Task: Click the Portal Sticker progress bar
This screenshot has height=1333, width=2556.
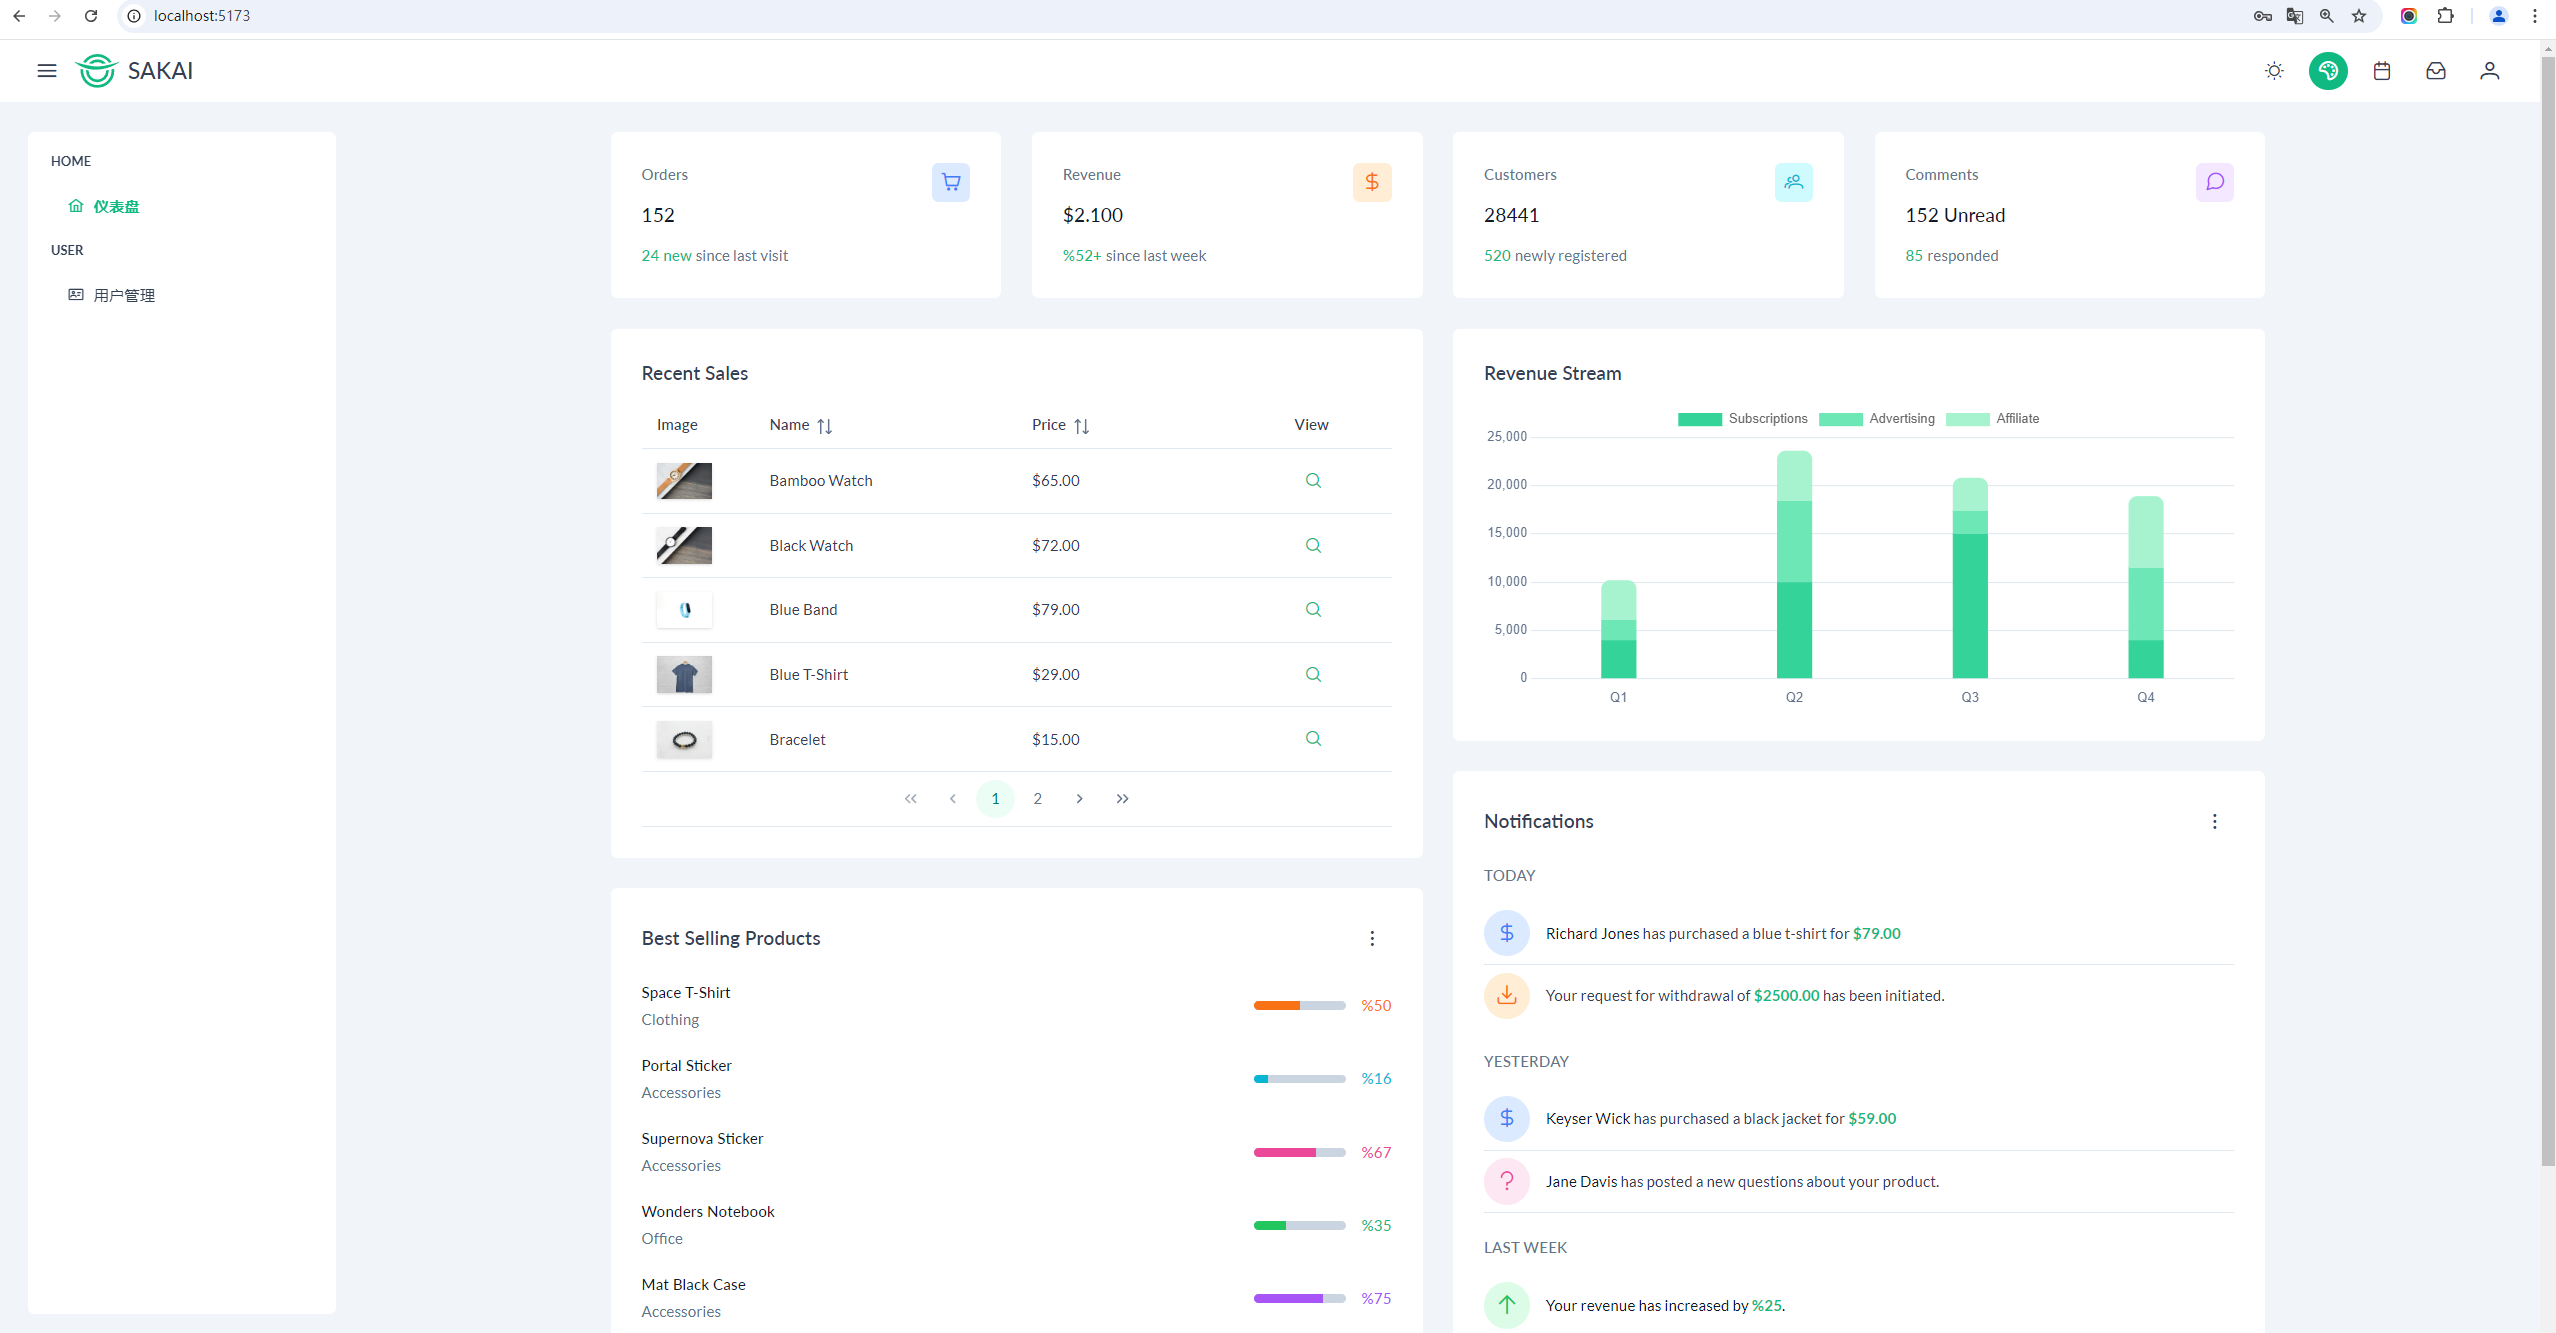Action: click(1299, 1079)
